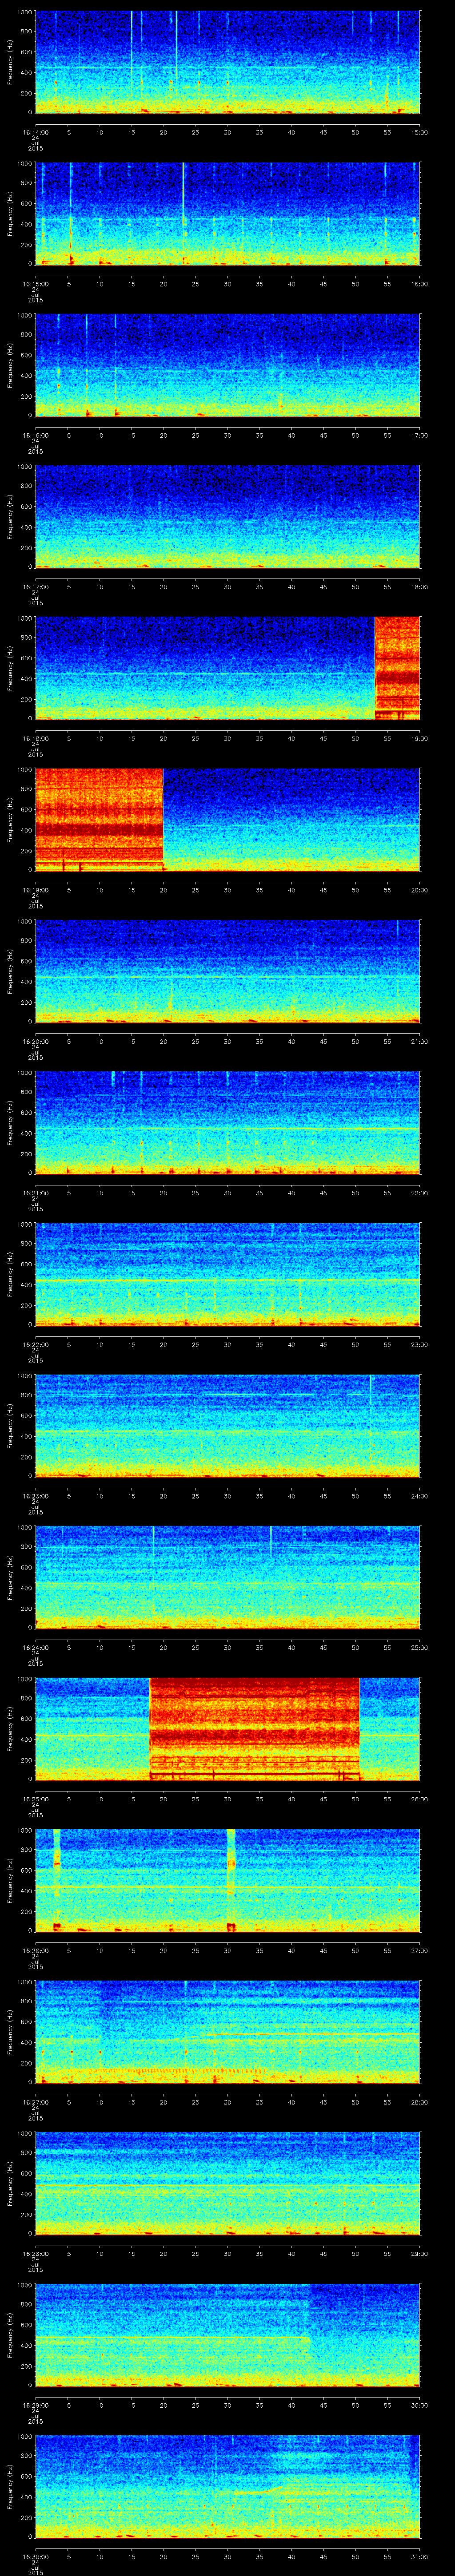Click the 400 Hz axis tick of the 16:24 panel
Image resolution: width=455 pixels, height=2576 pixels.
pyautogui.click(x=26, y=1588)
